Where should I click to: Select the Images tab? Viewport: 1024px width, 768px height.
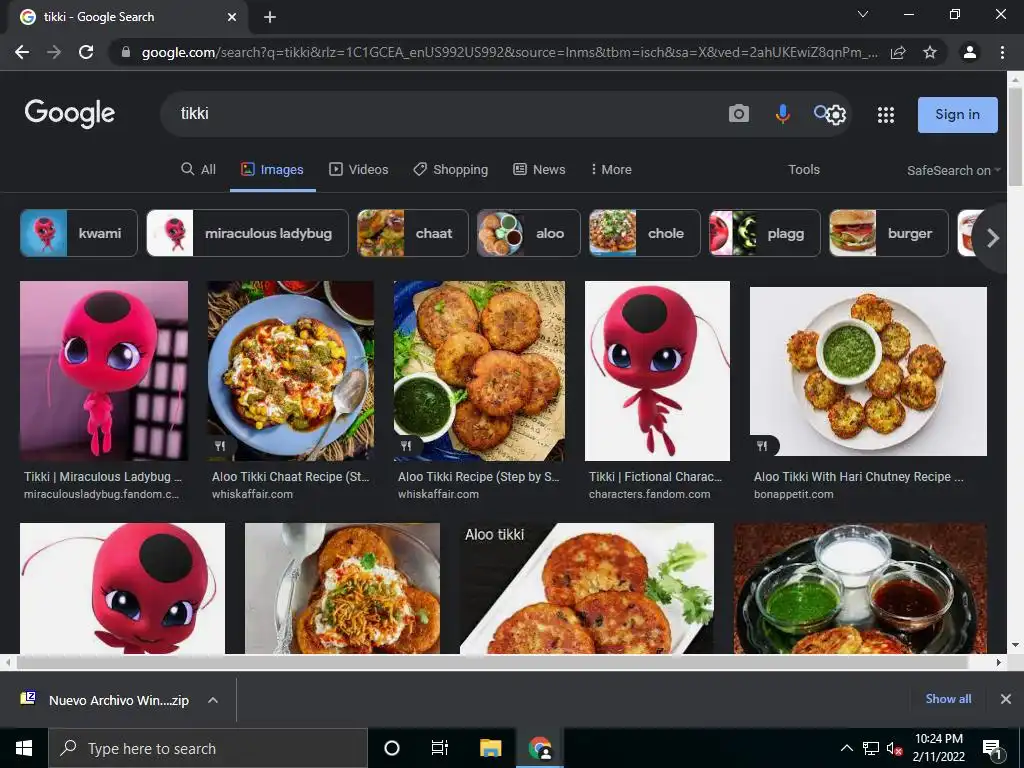(x=272, y=170)
